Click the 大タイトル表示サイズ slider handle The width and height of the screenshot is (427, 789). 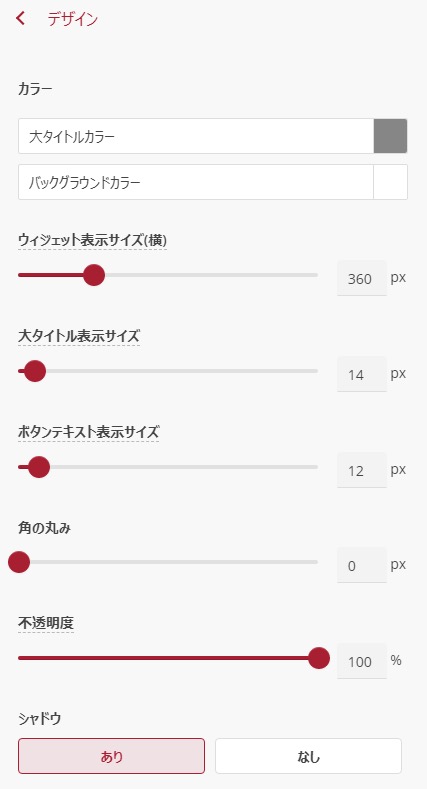pyautogui.click(x=35, y=371)
